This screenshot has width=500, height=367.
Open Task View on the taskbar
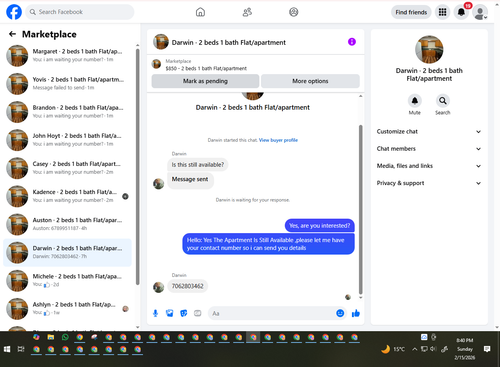click(x=21, y=349)
